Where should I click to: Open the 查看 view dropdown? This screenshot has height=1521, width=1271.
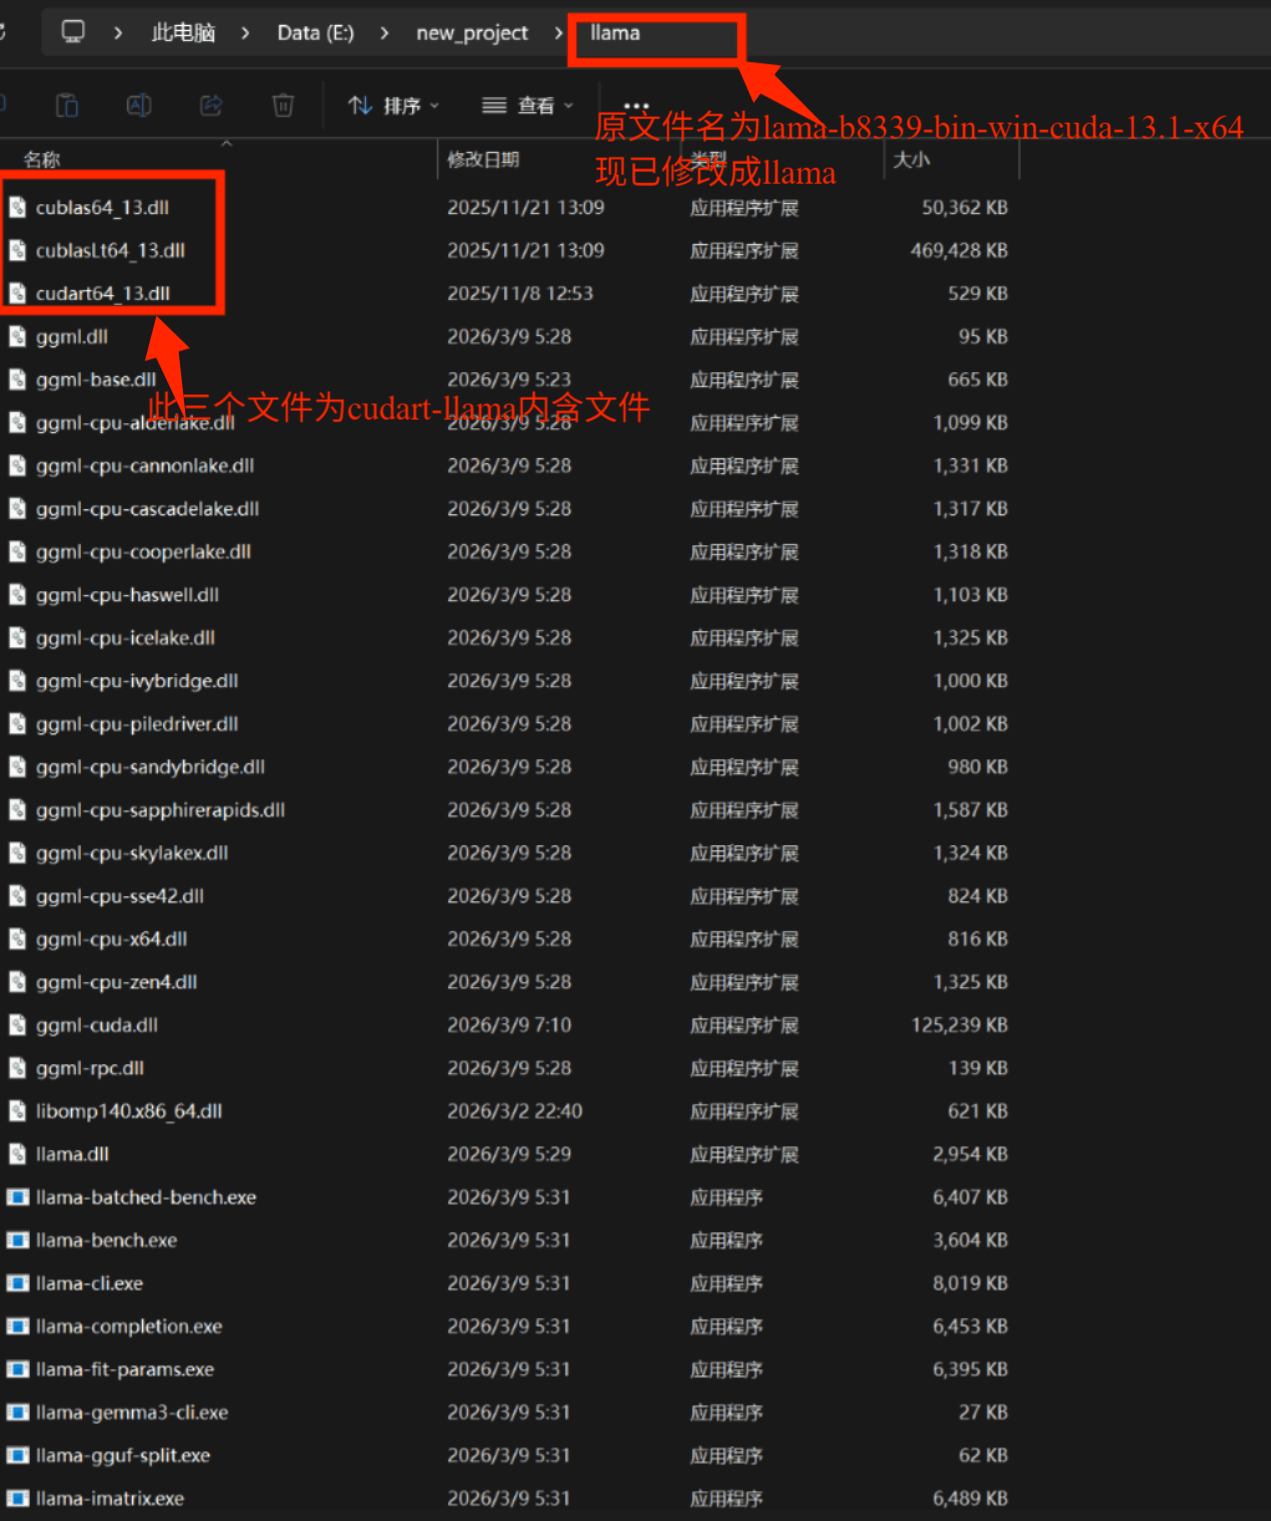pos(527,105)
